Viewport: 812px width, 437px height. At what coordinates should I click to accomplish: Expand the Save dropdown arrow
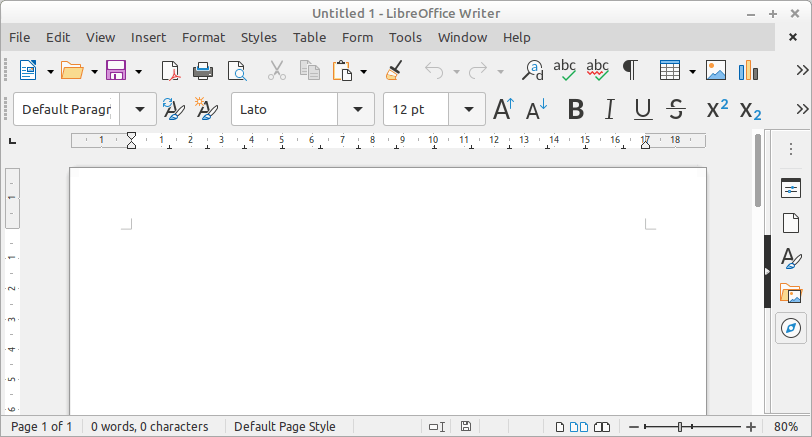click(138, 71)
